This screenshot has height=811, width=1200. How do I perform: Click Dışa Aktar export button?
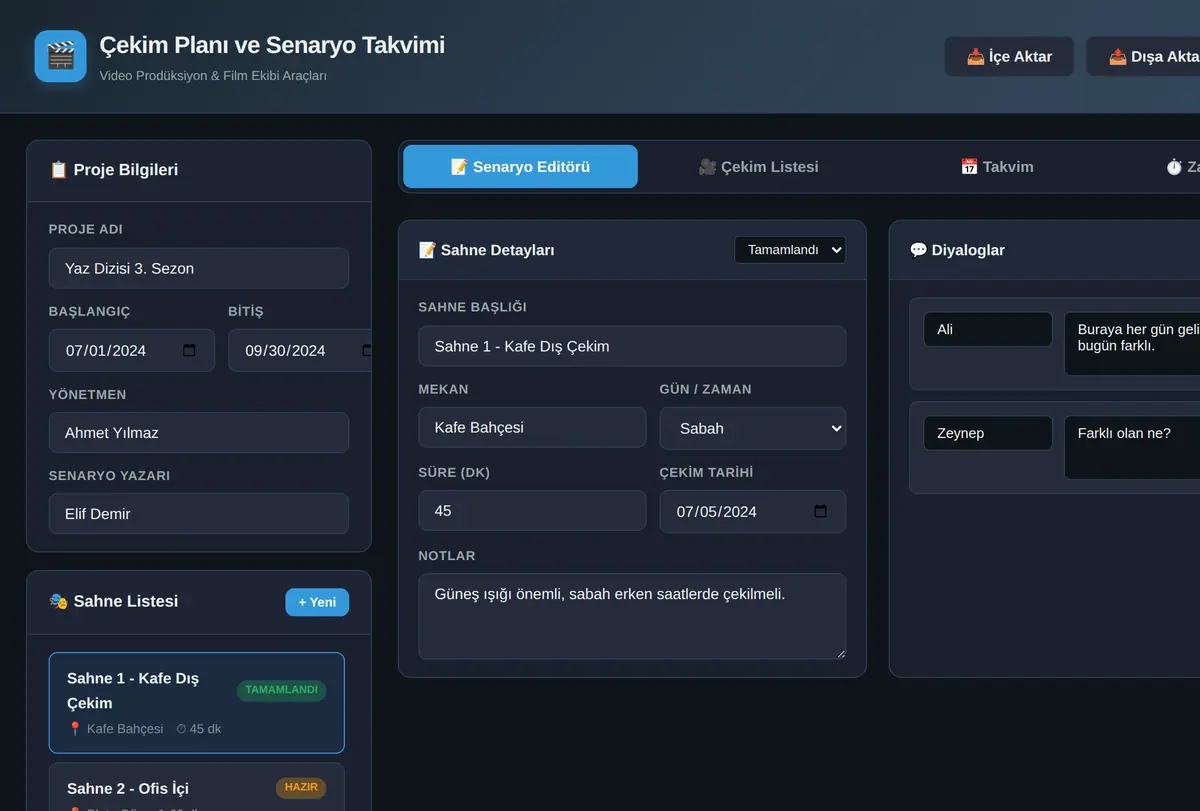(1143, 57)
